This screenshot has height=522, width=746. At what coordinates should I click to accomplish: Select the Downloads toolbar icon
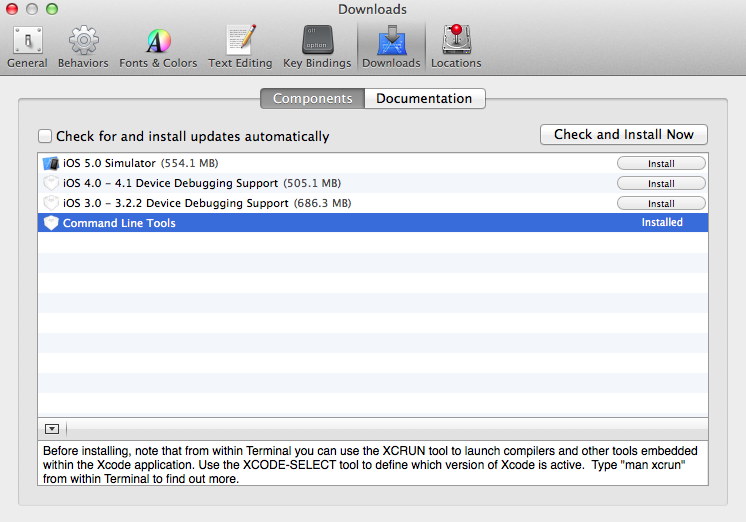click(391, 48)
